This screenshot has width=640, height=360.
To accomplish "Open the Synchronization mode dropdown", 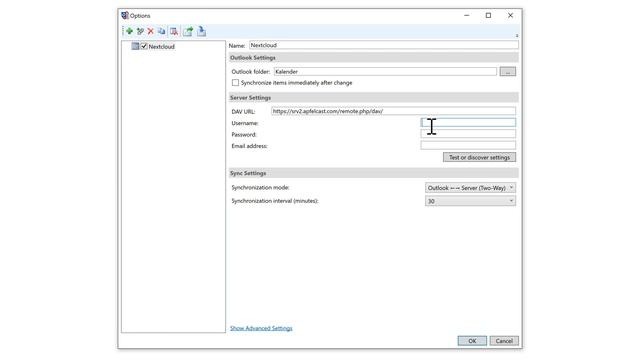I will tap(470, 188).
